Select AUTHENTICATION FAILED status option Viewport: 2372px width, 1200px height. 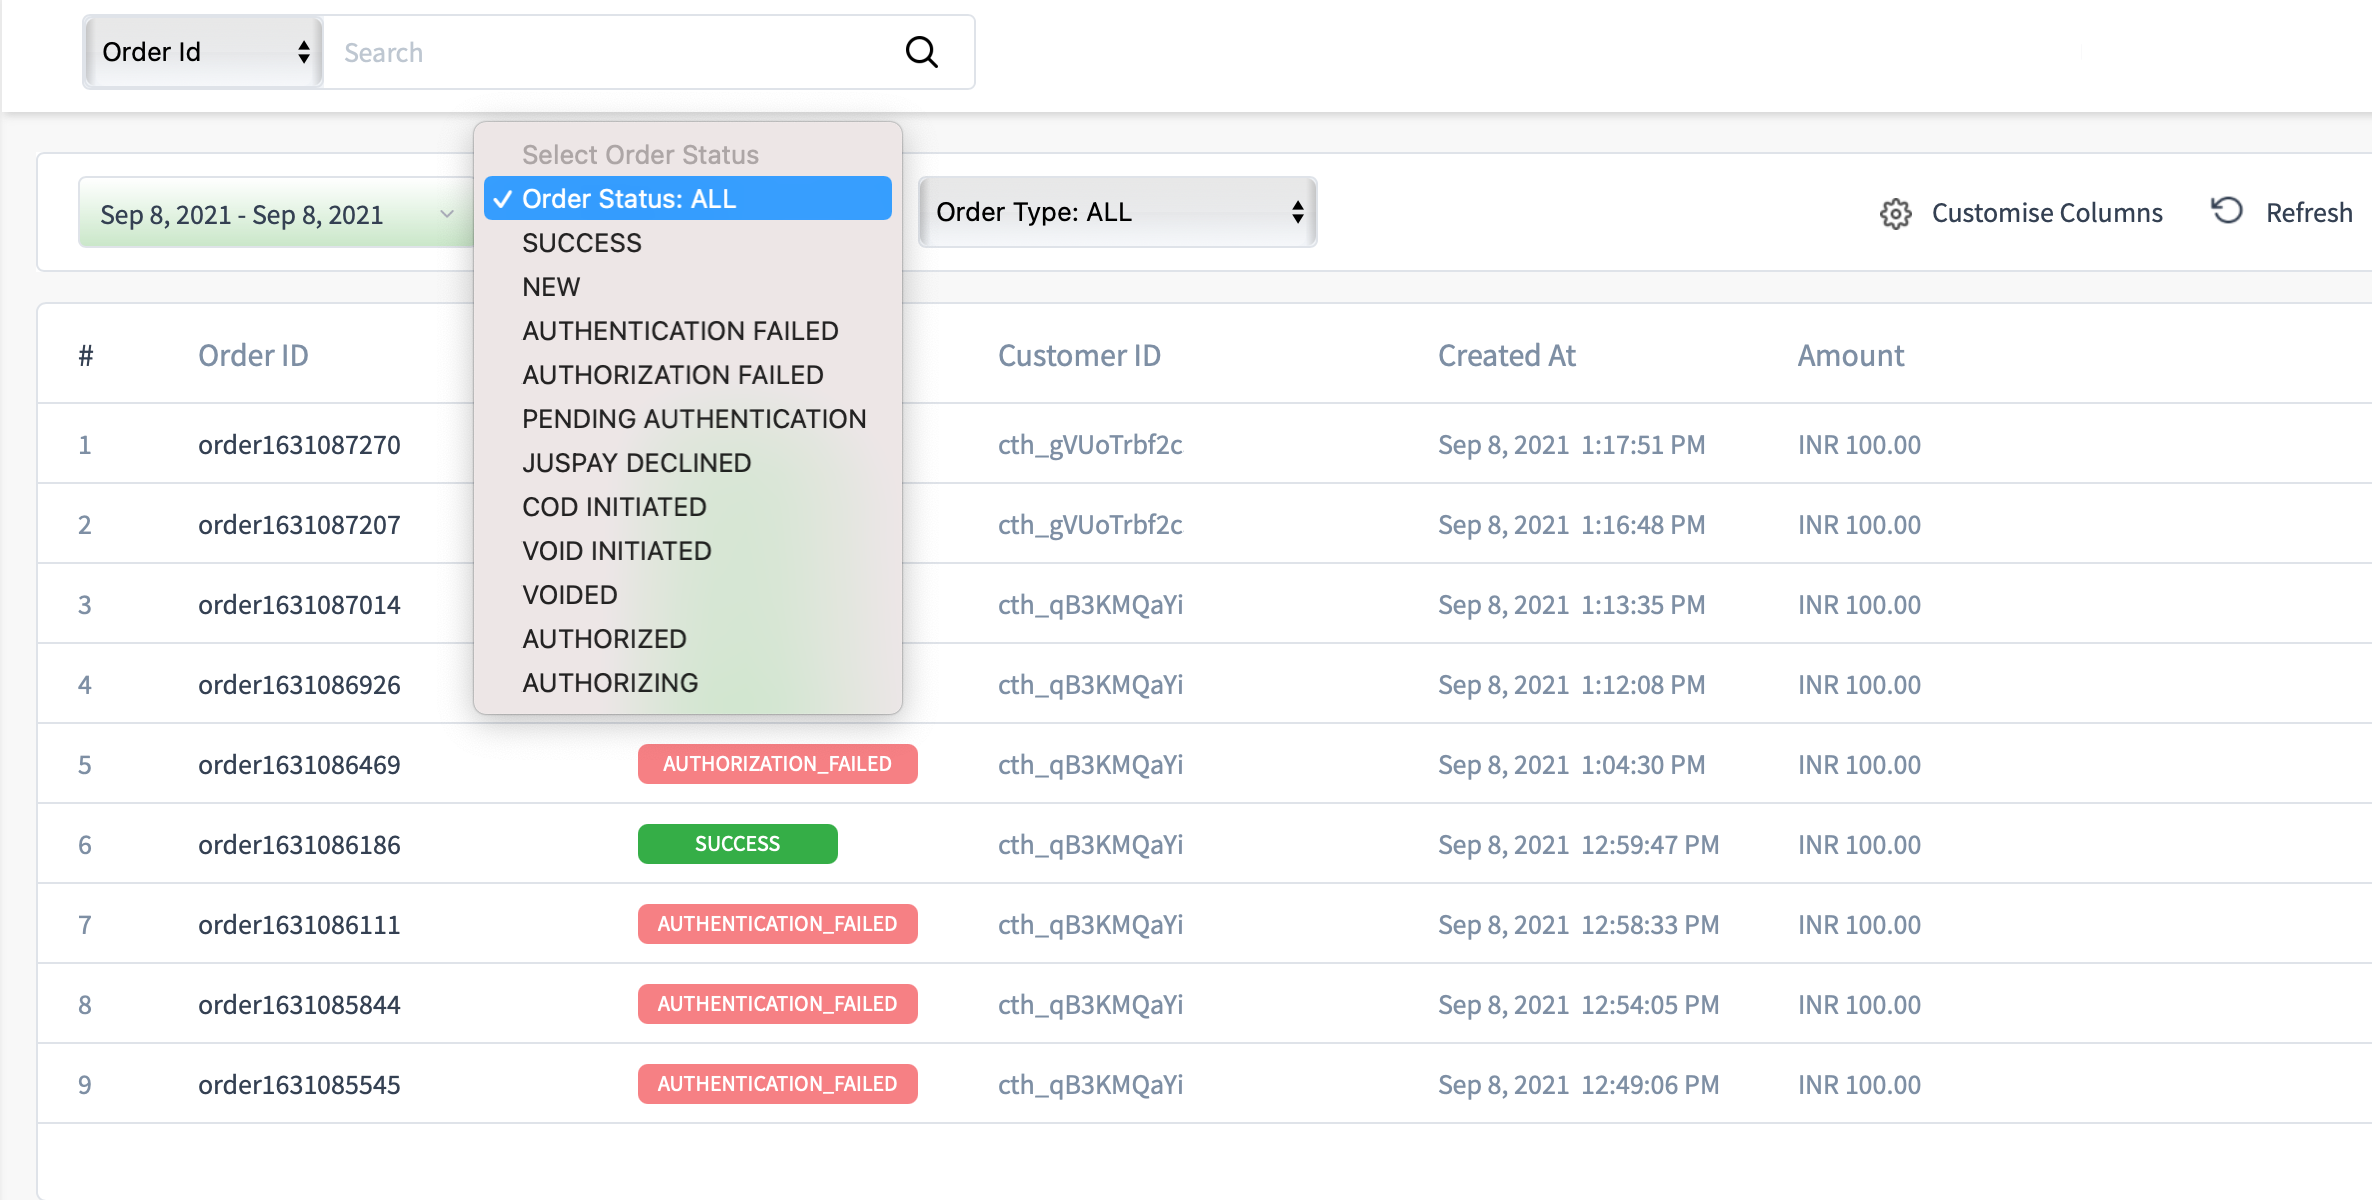click(x=688, y=331)
